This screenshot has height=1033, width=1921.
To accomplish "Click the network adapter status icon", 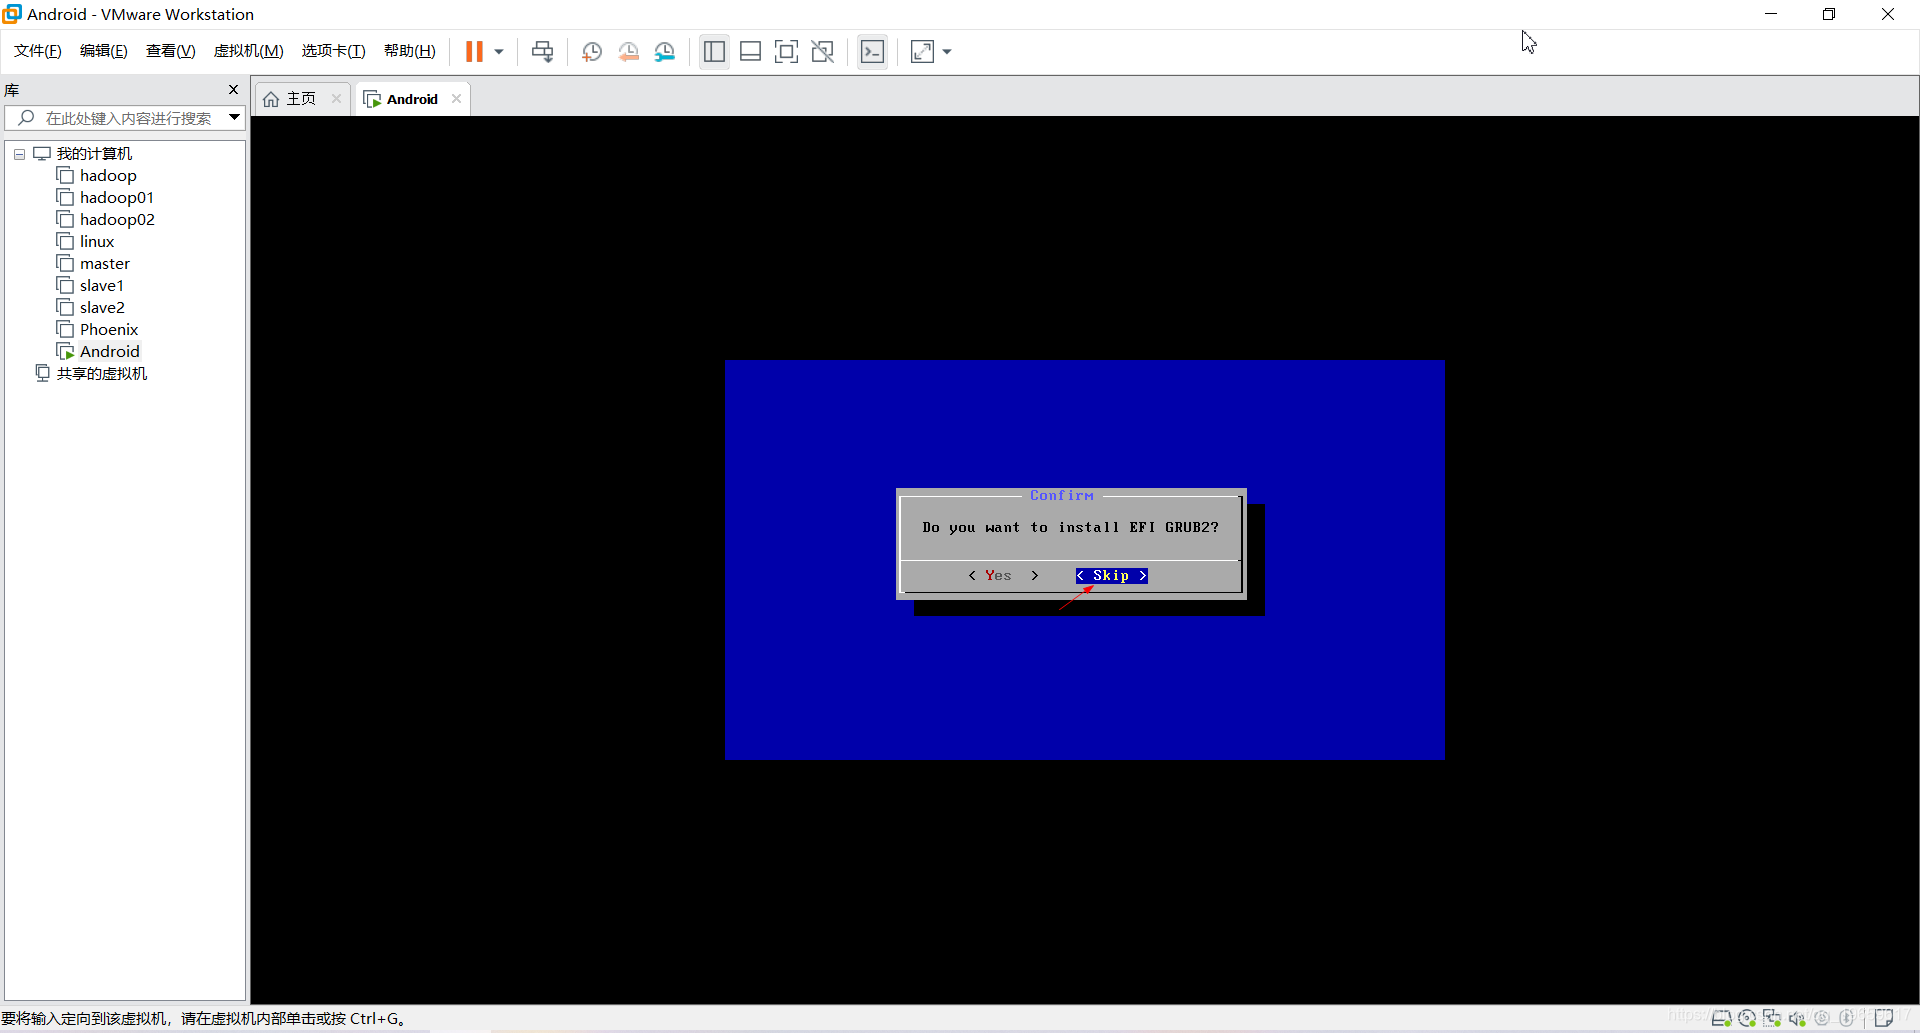I will 1772,1018.
